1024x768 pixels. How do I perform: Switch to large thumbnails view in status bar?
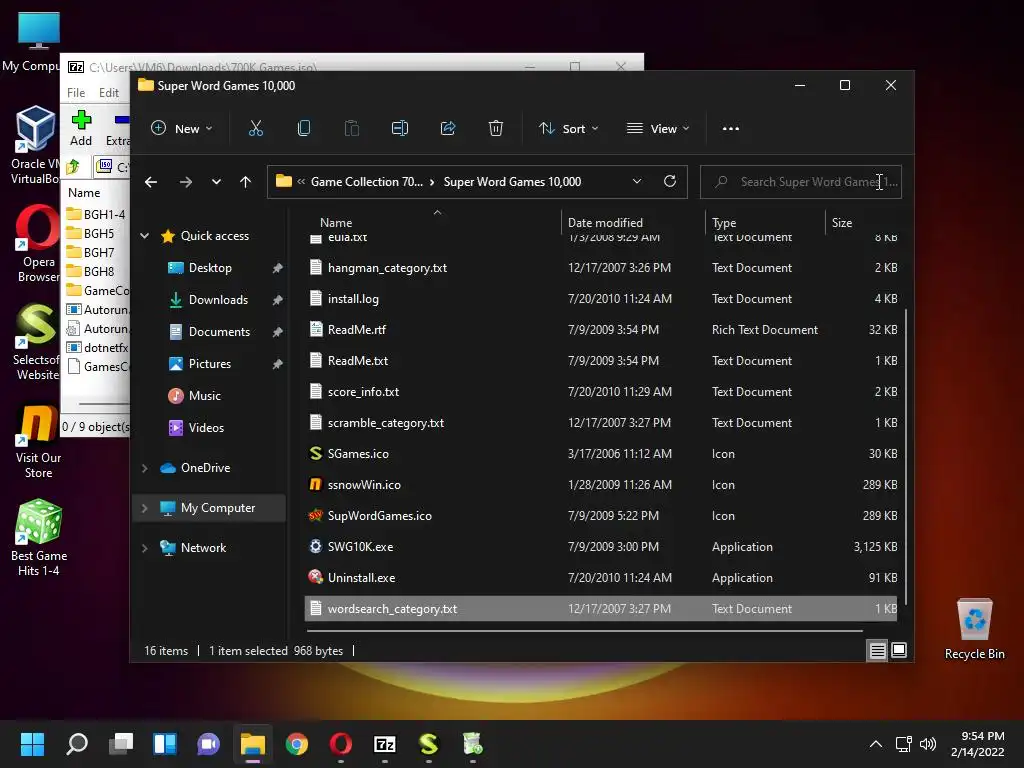coord(899,650)
